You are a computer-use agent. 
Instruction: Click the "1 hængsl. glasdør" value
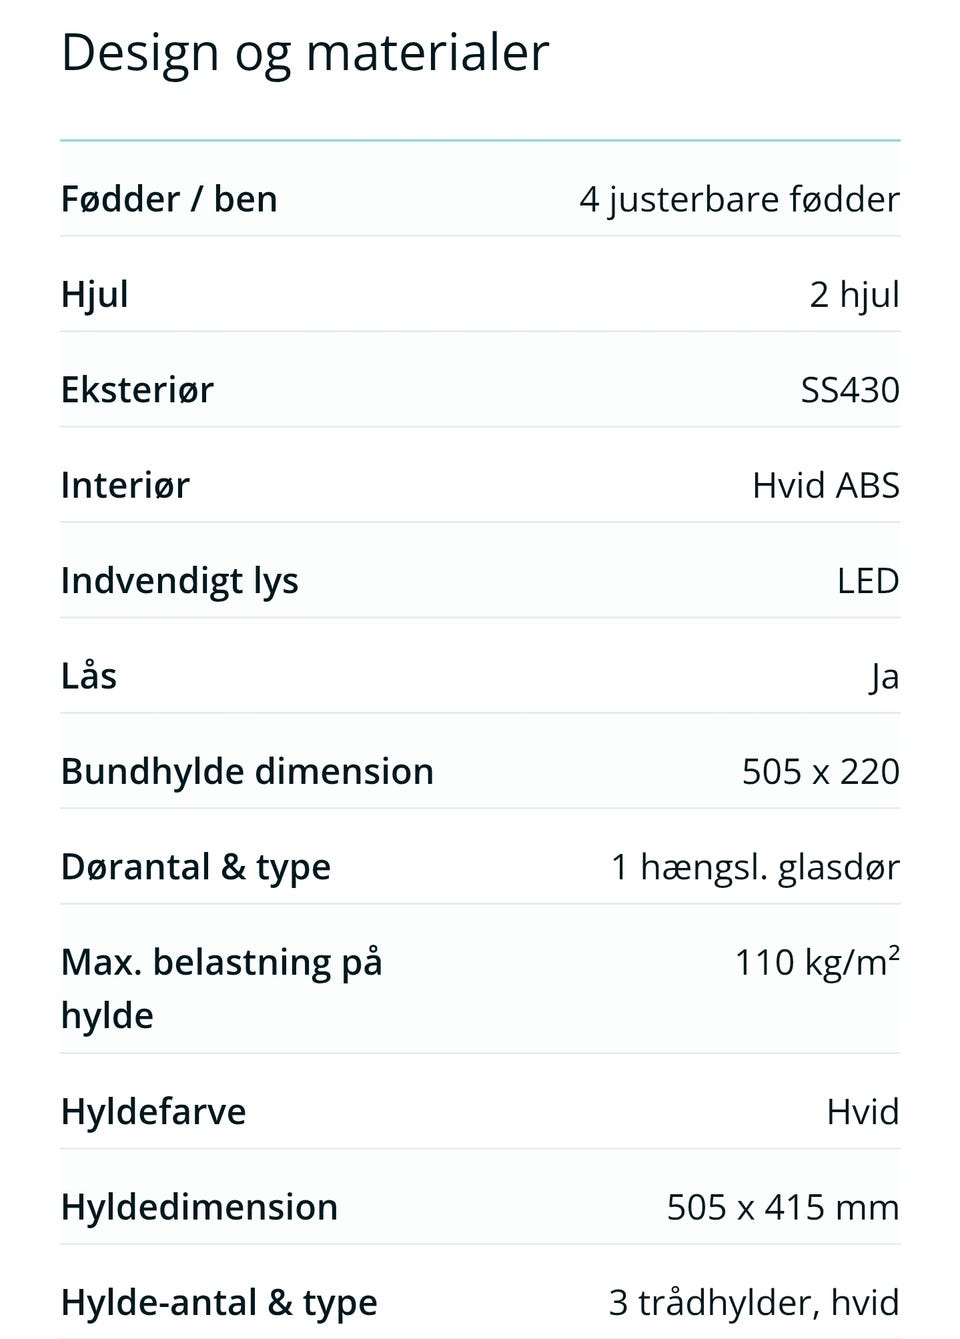(755, 866)
